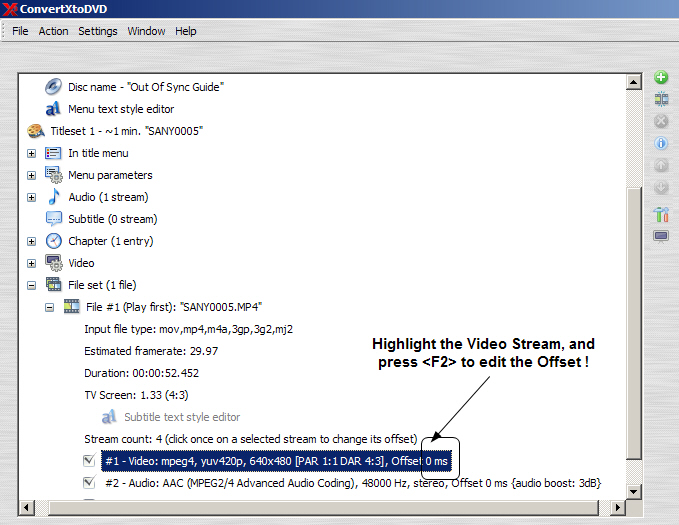Click TV Screen: 1.33 (4:3) text
The image size is (679, 525).
(136, 395)
